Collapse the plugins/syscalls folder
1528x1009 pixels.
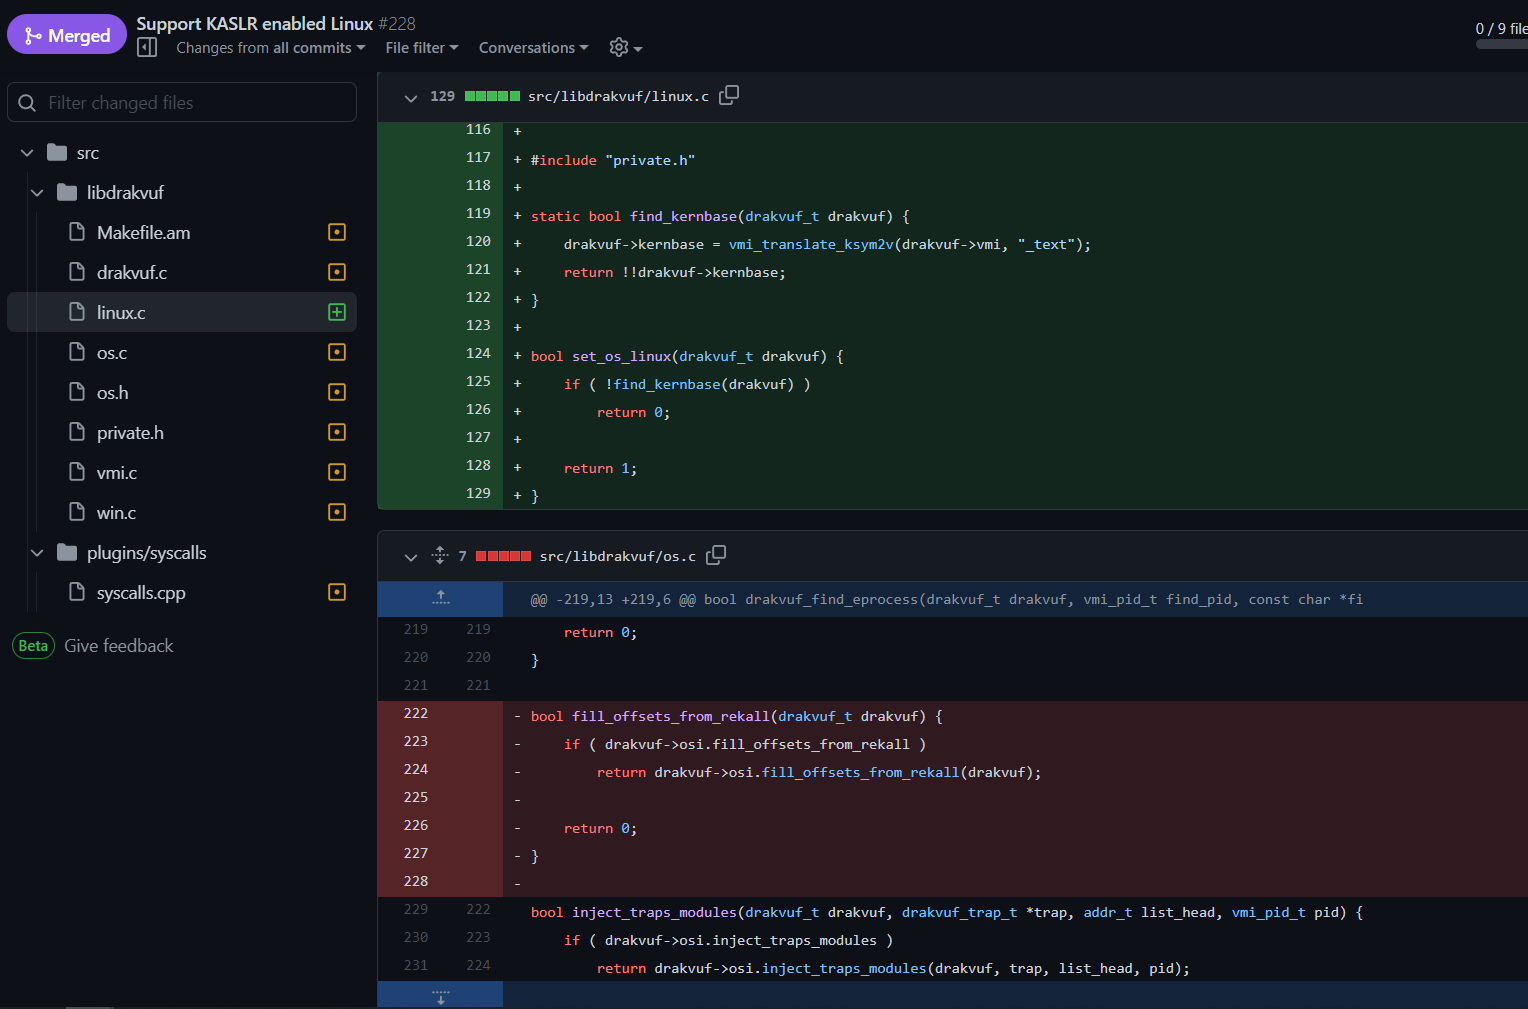pyautogui.click(x=37, y=553)
